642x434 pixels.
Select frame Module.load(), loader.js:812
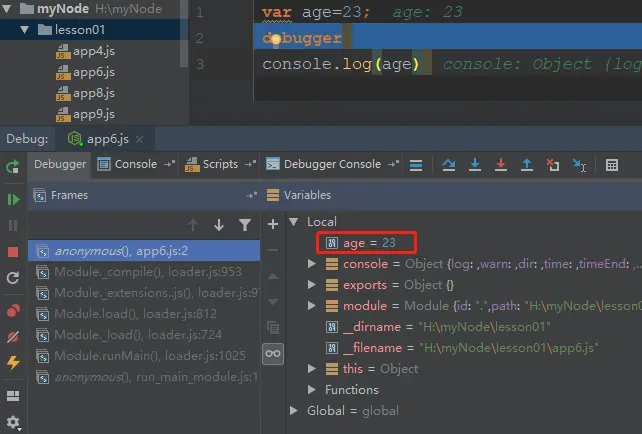(144, 314)
